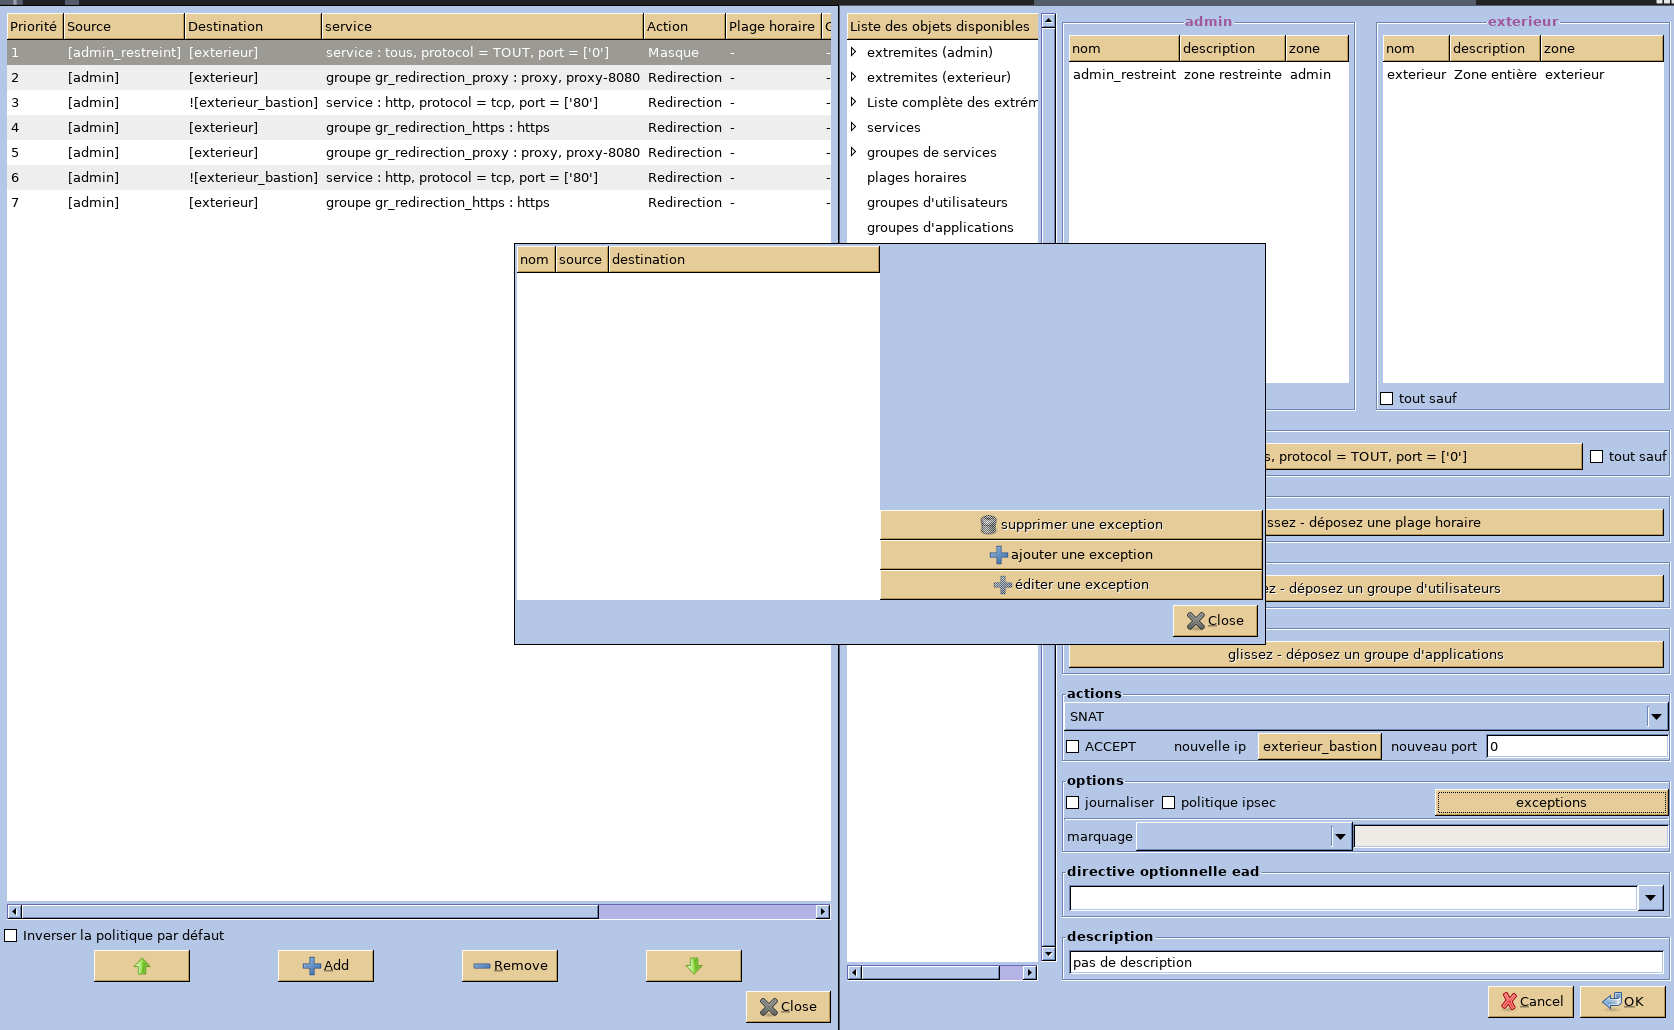This screenshot has width=1674, height=1030.
Task: Click supprimer une exception trash button
Action: point(1070,525)
